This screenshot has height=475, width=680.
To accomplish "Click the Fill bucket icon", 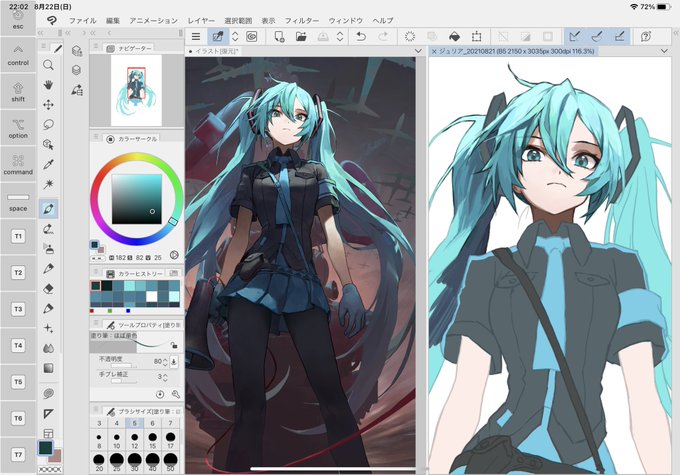I will (454, 37).
